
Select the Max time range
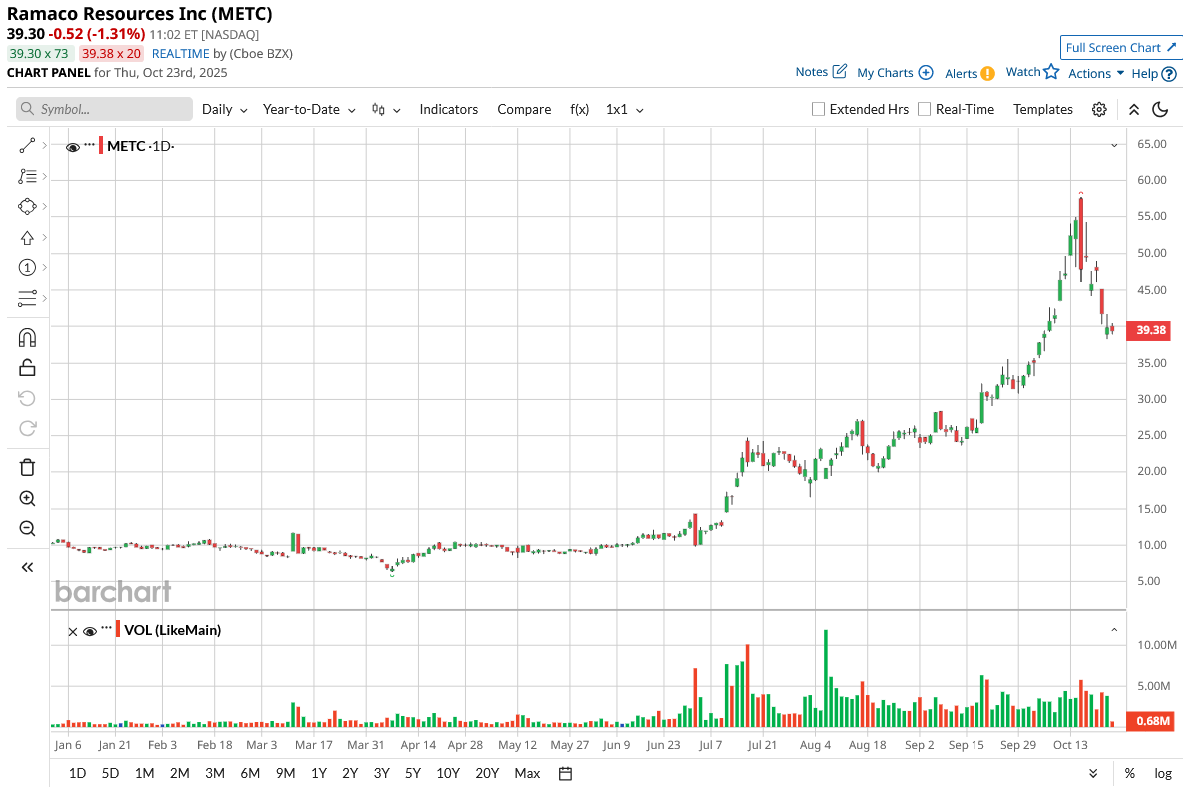[x=527, y=773]
